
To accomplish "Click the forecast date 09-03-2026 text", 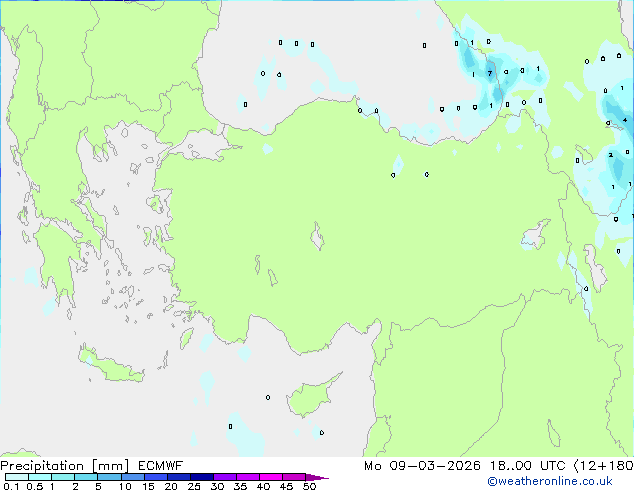I will [435, 466].
